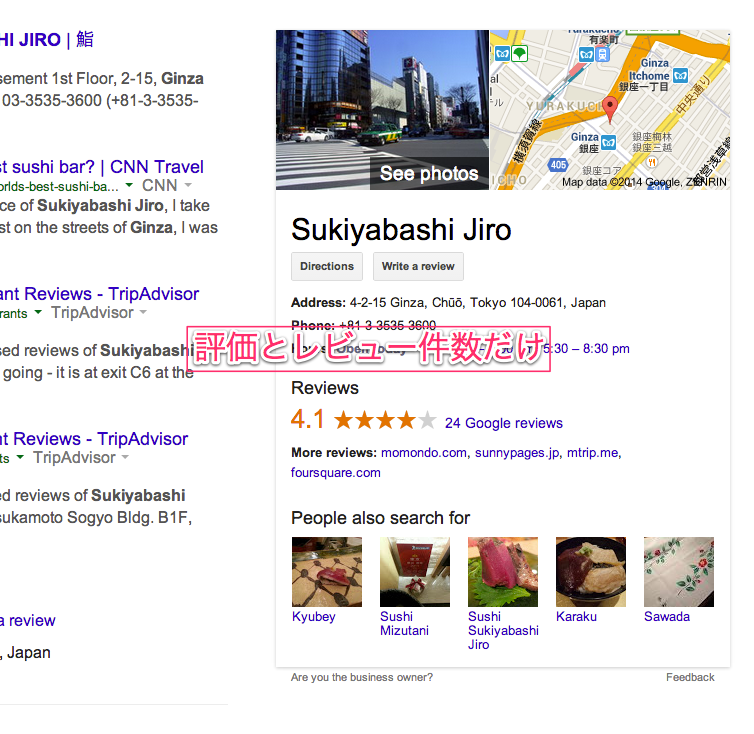The image size is (754, 734).
Task: Click the Ginza Itchome subway station icon
Action: click(x=680, y=76)
